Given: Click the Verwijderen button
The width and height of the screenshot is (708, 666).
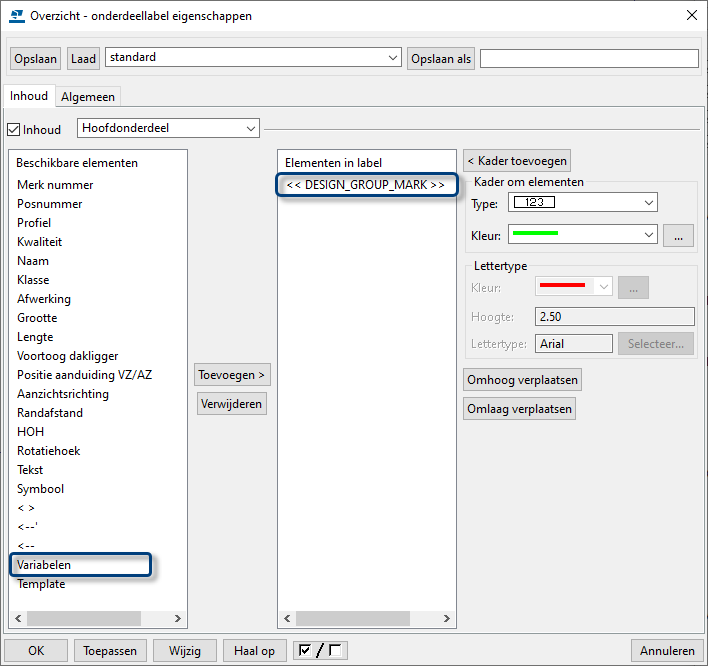Looking at the screenshot, I should tap(232, 404).
